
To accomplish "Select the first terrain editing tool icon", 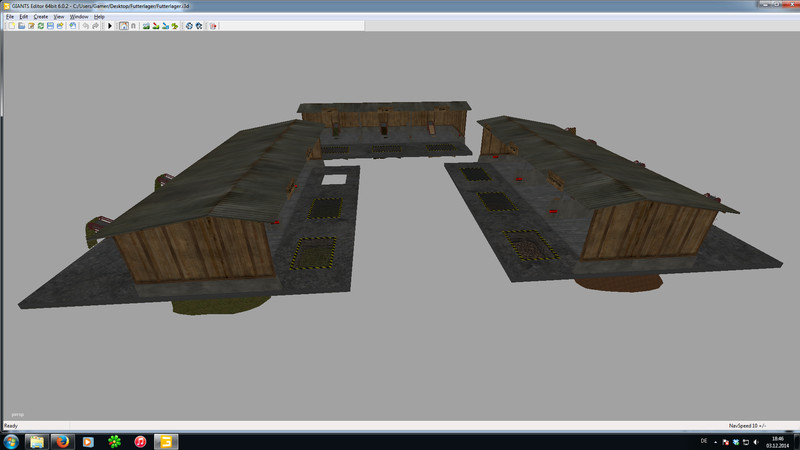I will pyautogui.click(x=146, y=26).
